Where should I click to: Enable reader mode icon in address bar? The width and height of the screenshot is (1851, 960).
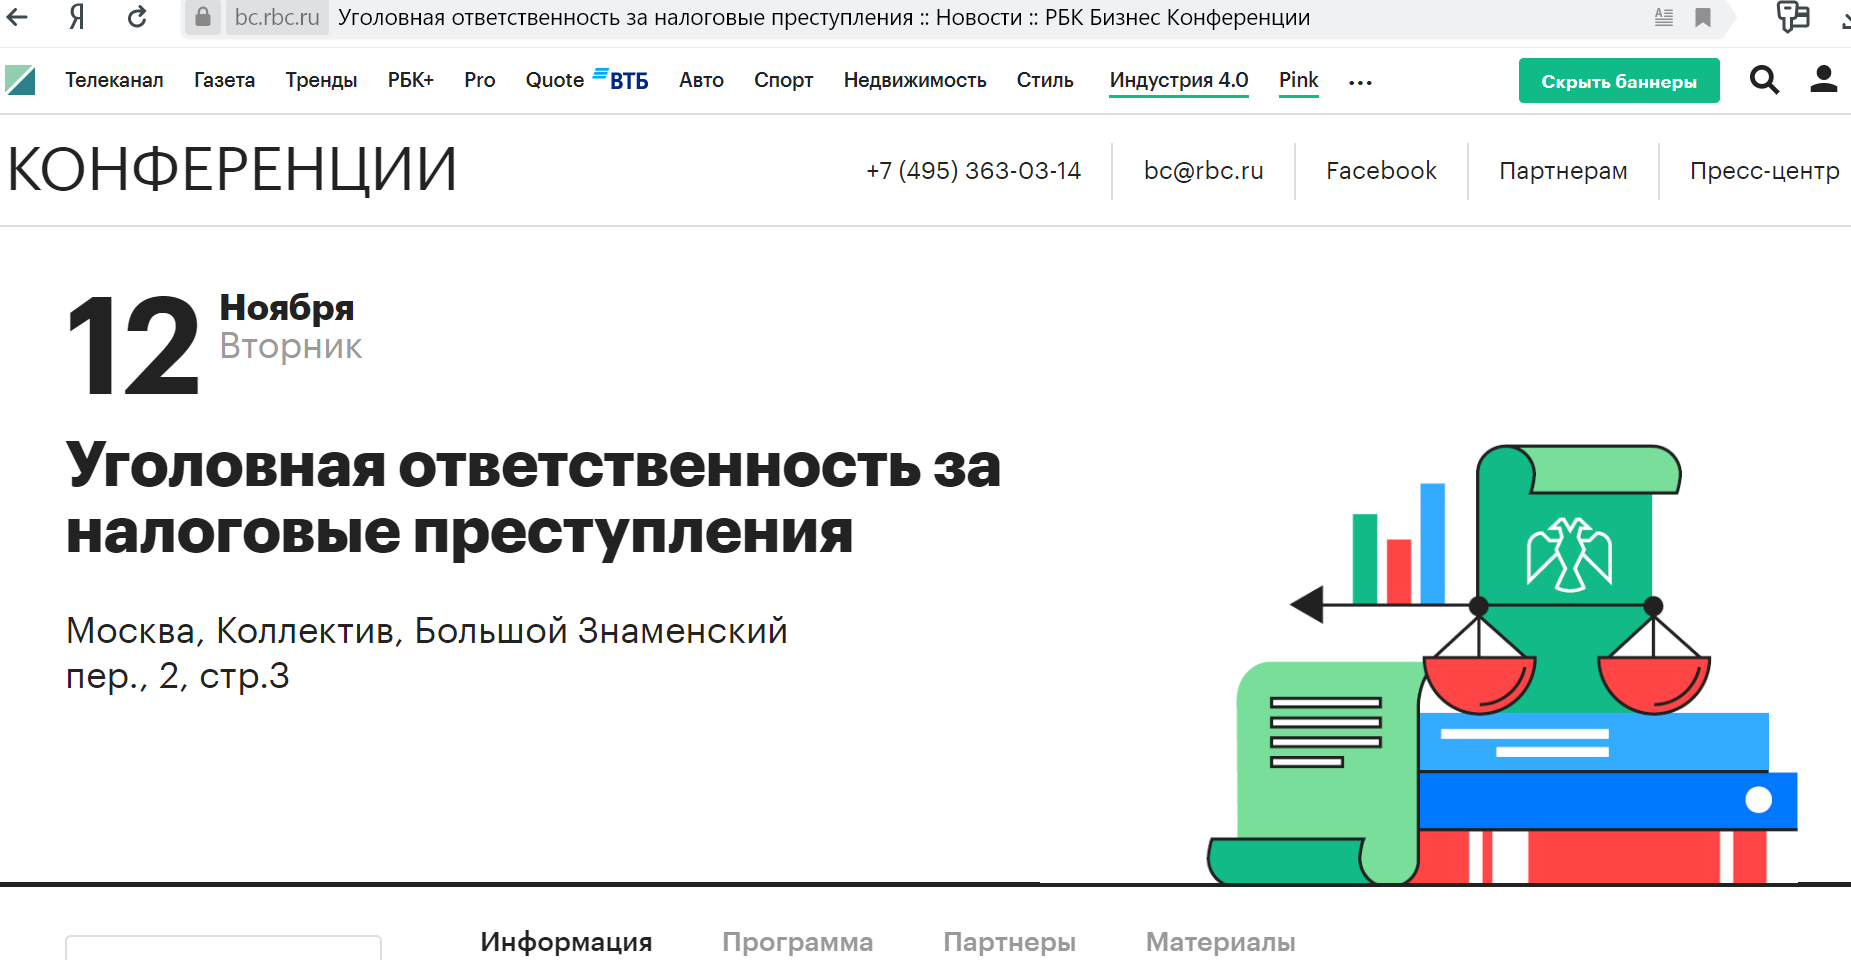(1663, 17)
